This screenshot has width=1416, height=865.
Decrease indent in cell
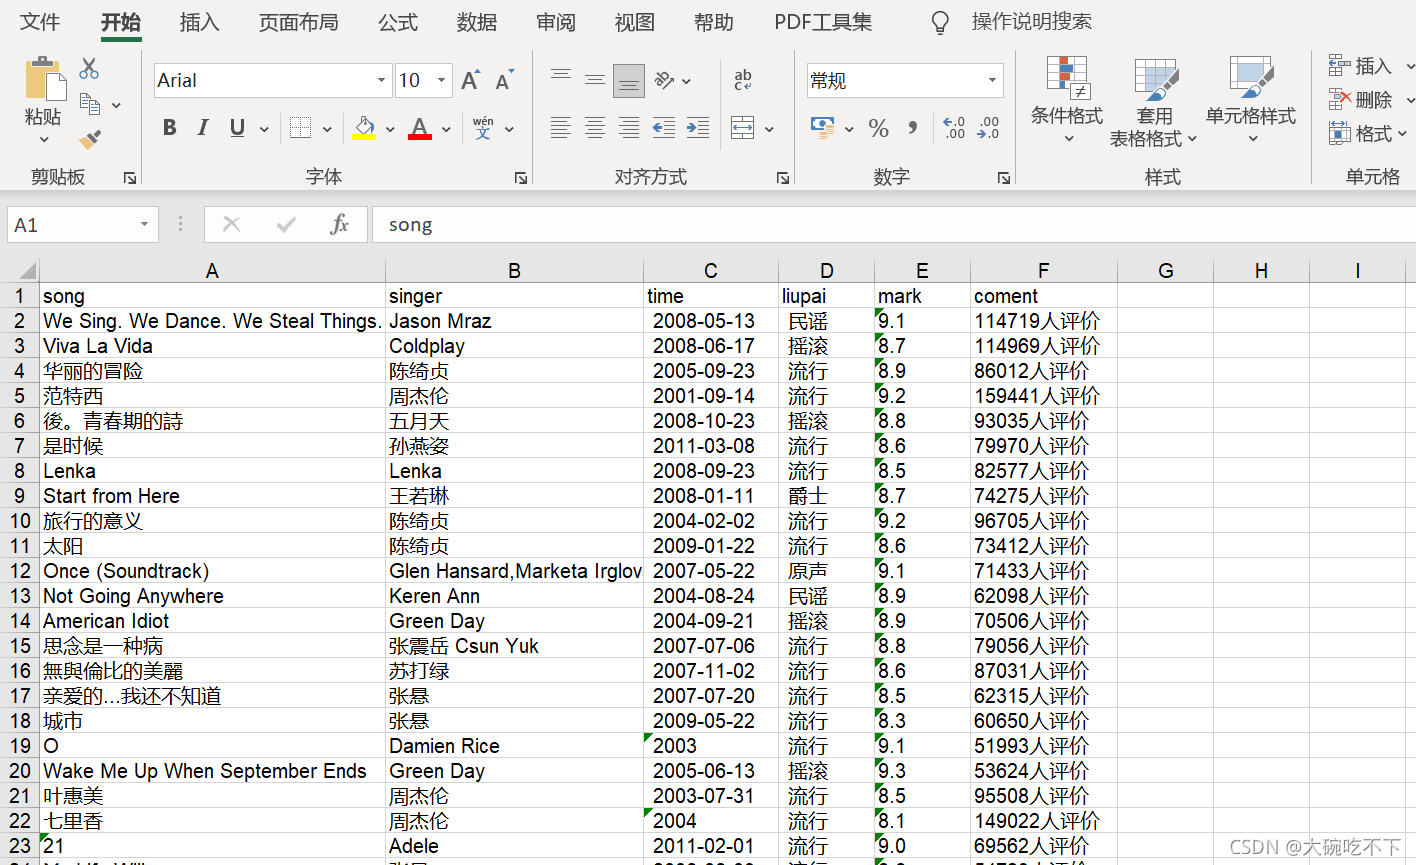pyautogui.click(x=663, y=128)
